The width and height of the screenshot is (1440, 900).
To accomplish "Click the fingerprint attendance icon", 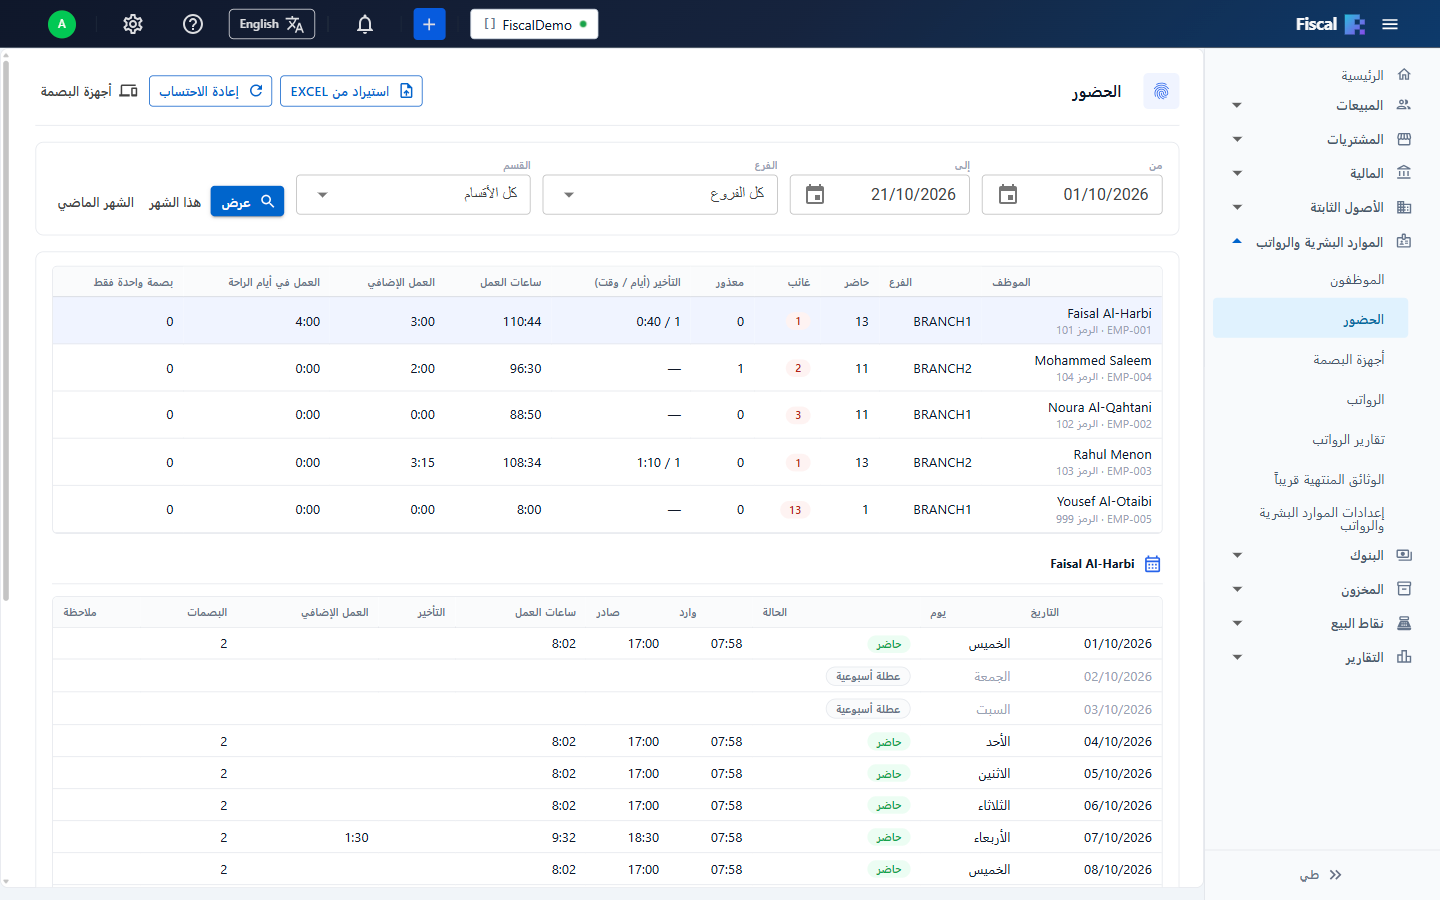I will 1161,91.
